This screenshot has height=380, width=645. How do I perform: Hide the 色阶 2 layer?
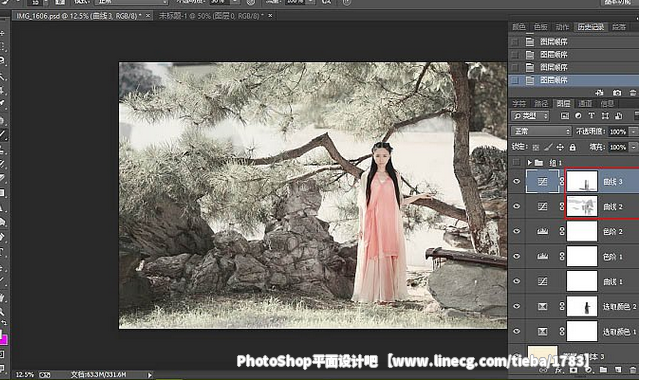coord(517,232)
